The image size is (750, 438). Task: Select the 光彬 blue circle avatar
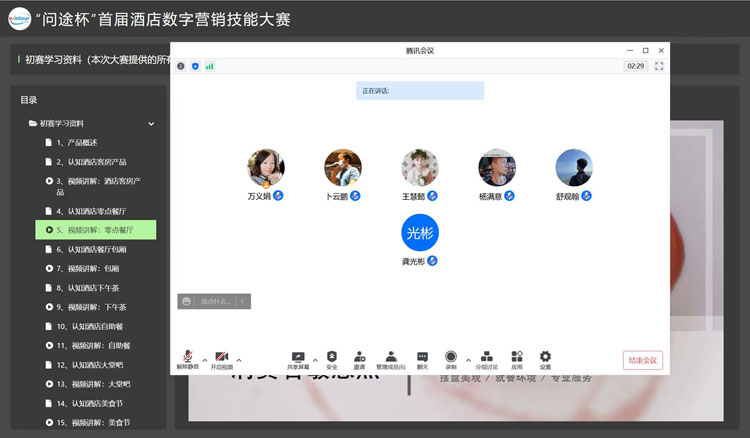[420, 232]
